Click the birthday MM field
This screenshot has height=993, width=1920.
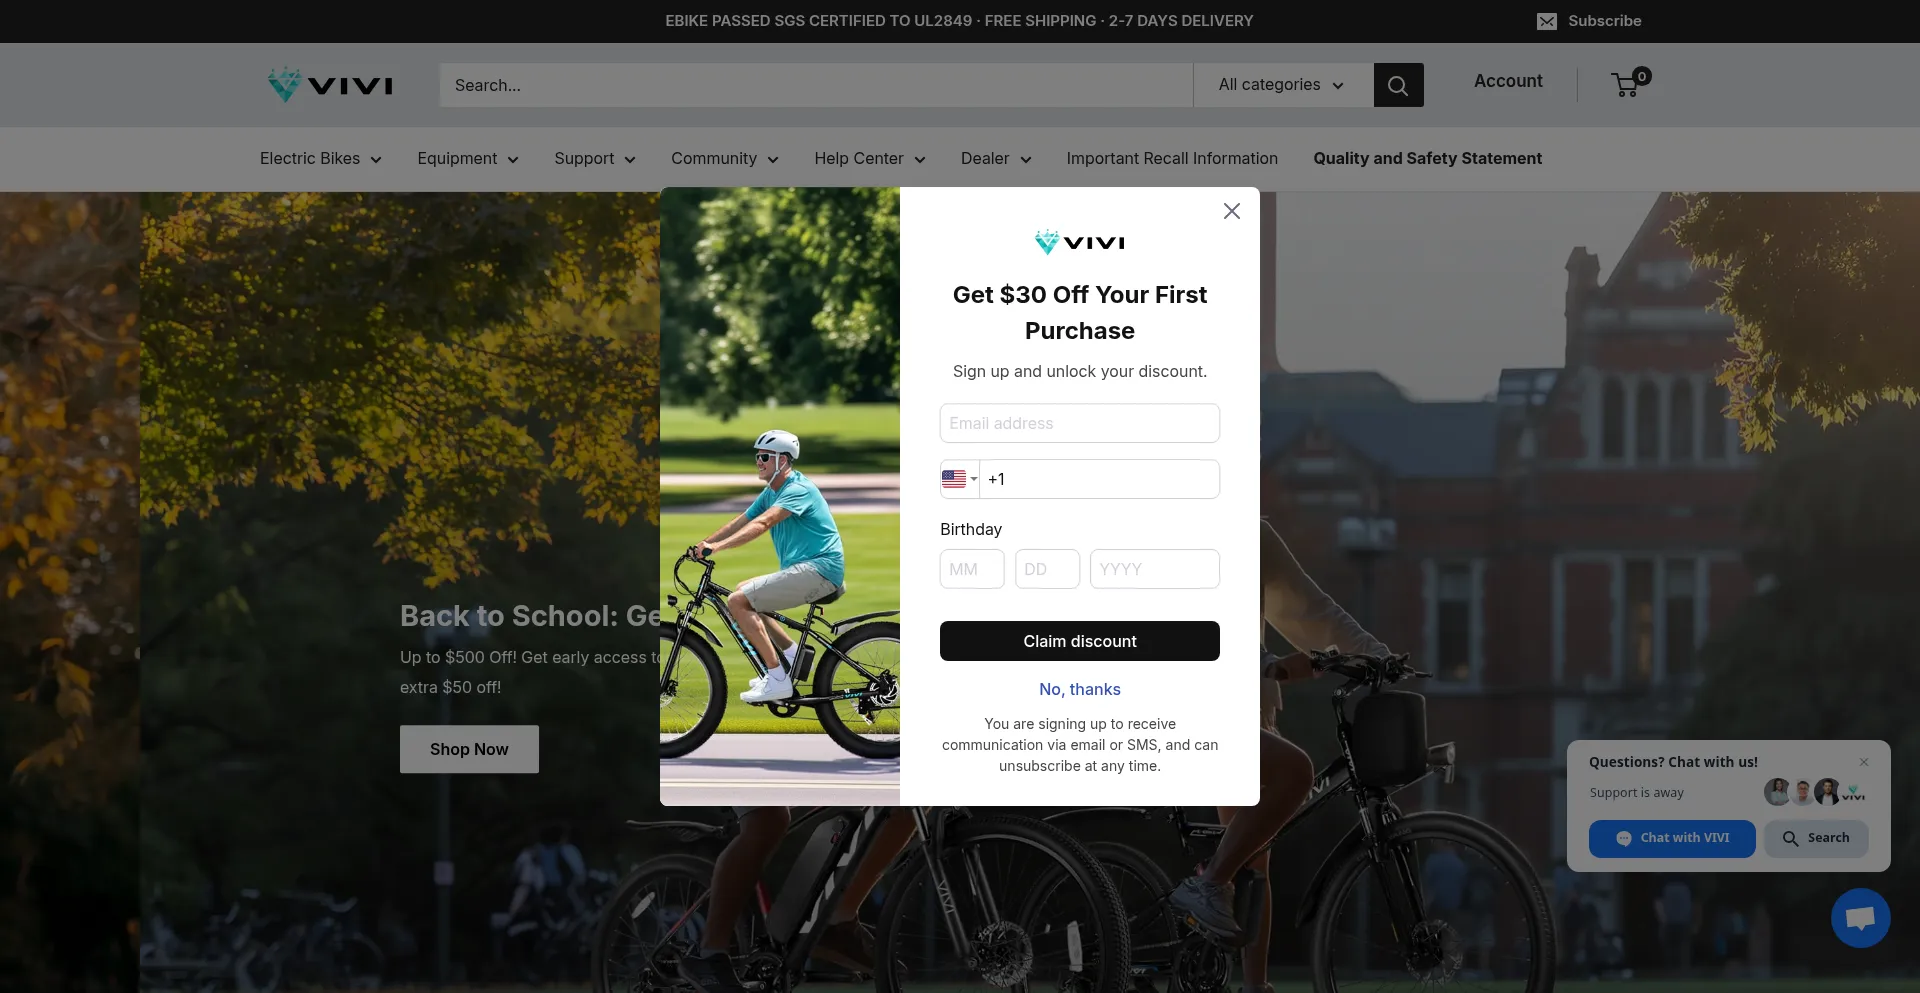(972, 569)
